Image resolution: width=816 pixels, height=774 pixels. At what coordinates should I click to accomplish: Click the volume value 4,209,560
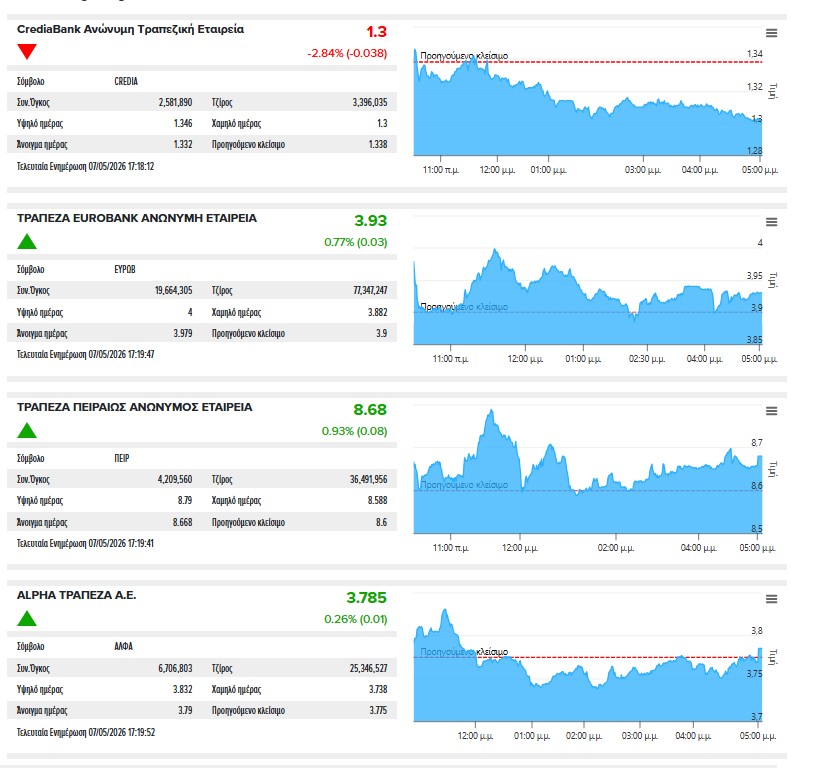[175, 479]
